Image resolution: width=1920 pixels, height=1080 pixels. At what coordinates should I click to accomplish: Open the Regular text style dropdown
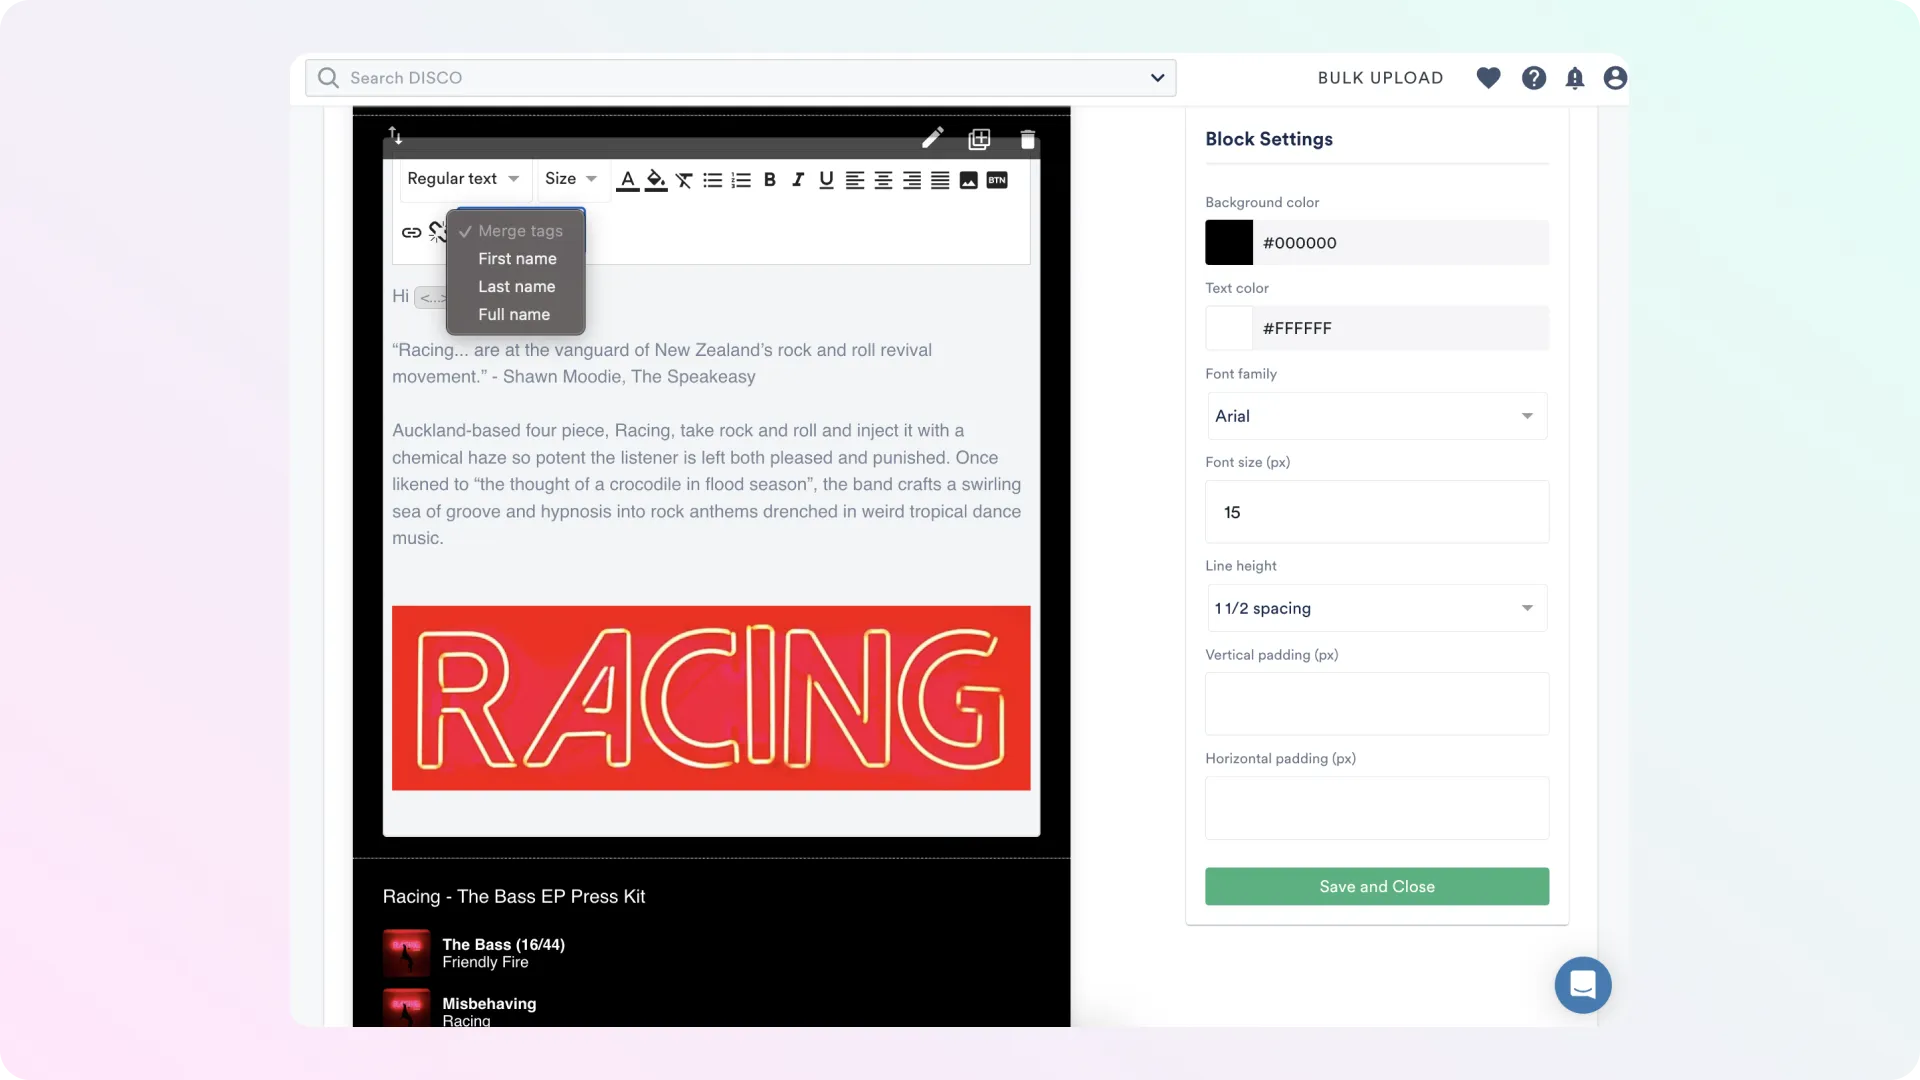(462, 179)
